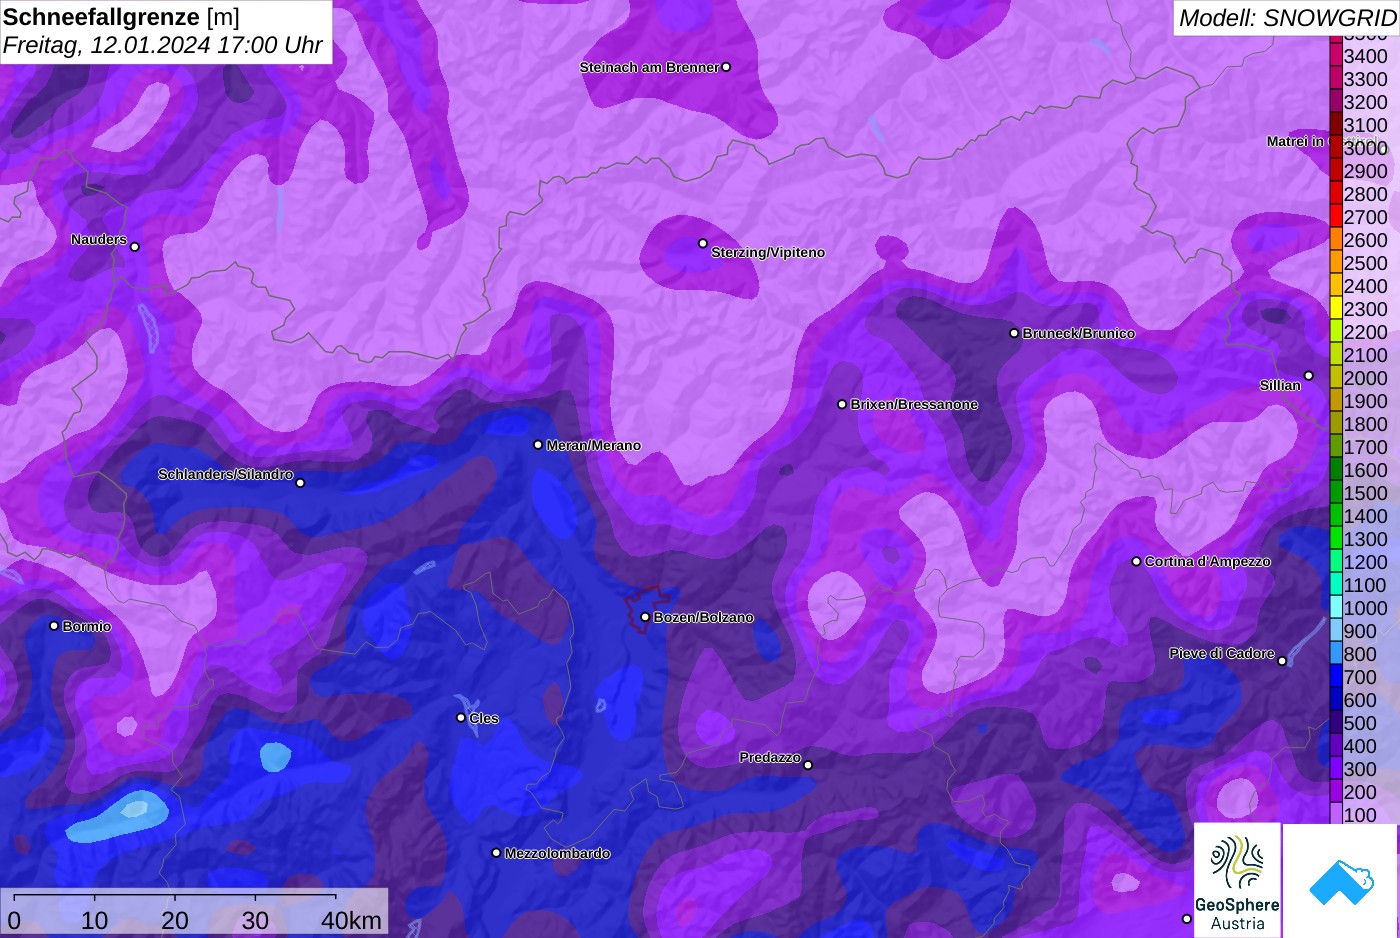Select the Bruneck/Brunico marker dot
Screen dimensions: 1400x938
click(x=1014, y=333)
